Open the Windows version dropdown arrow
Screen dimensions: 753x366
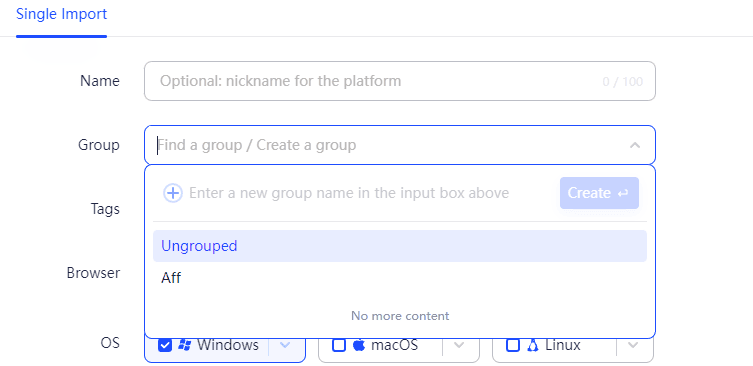pyautogui.click(x=285, y=345)
